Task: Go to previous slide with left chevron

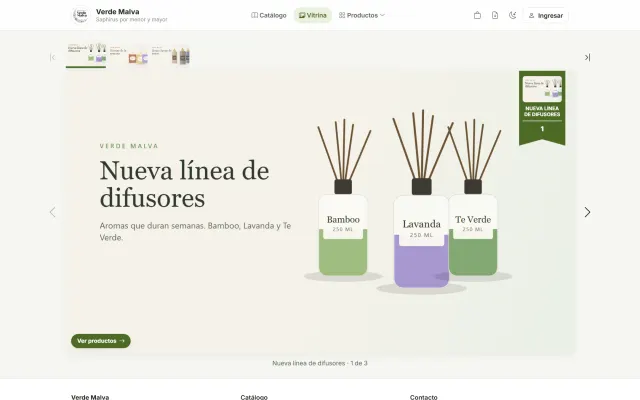Action: click(52, 212)
